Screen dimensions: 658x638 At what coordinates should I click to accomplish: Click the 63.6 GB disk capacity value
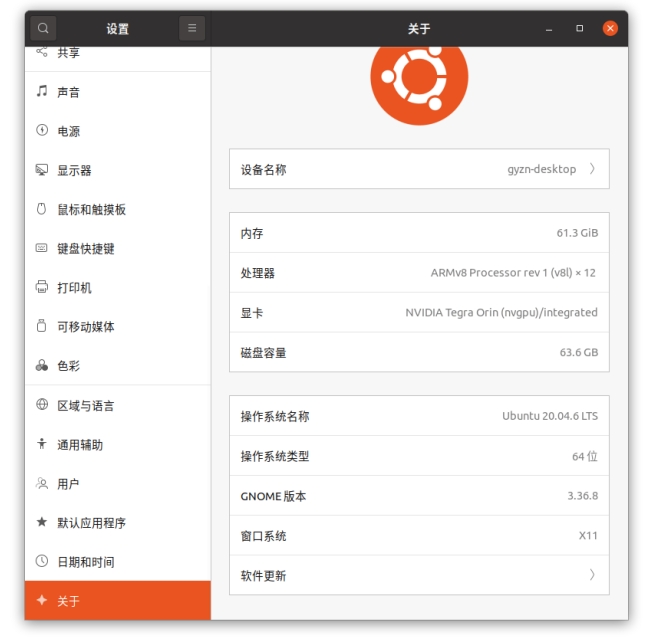click(x=579, y=352)
